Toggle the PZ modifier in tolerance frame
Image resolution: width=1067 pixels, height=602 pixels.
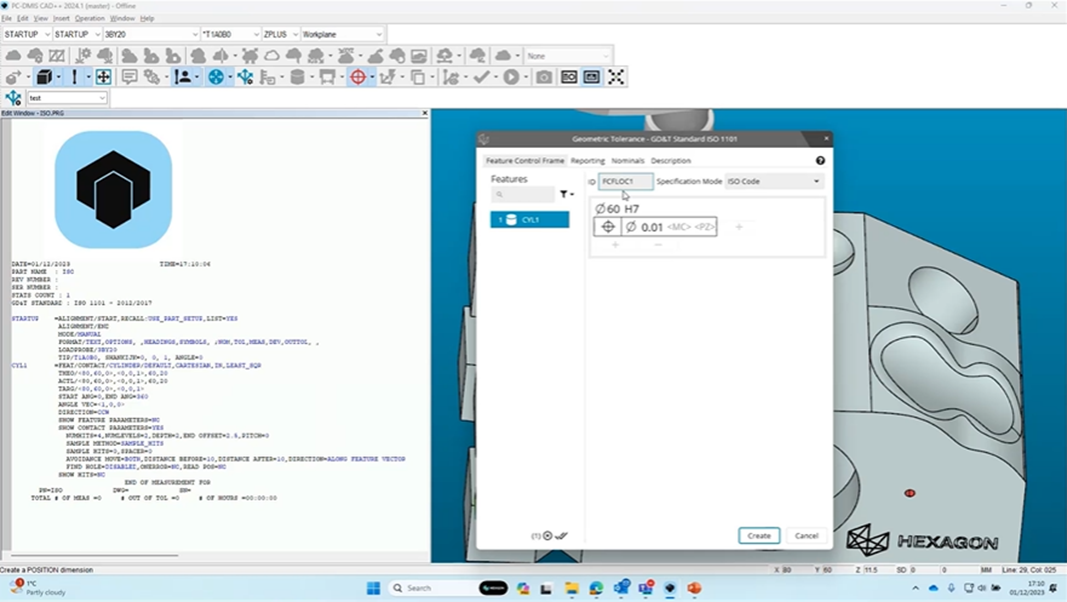(x=706, y=227)
